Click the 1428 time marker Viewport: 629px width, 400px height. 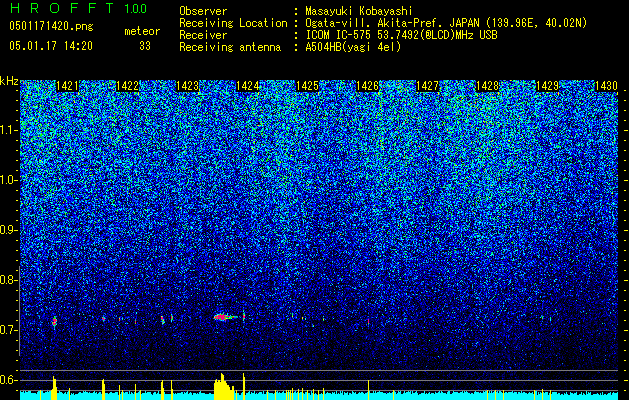click(x=487, y=86)
